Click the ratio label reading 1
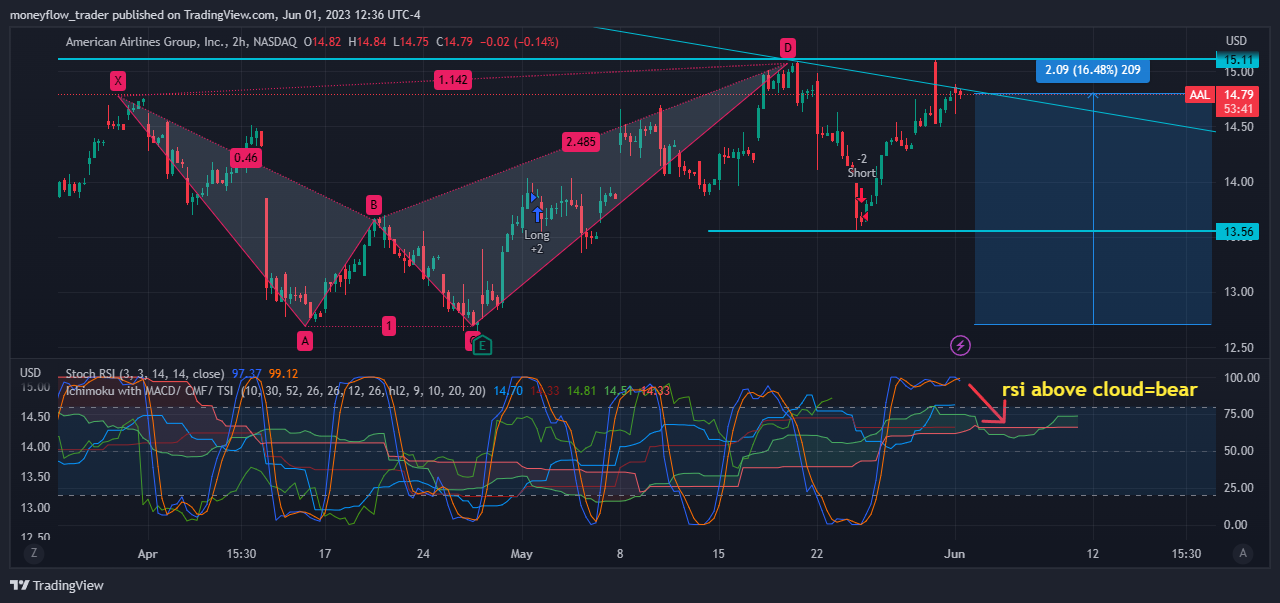This screenshot has height=603, width=1280. point(389,325)
